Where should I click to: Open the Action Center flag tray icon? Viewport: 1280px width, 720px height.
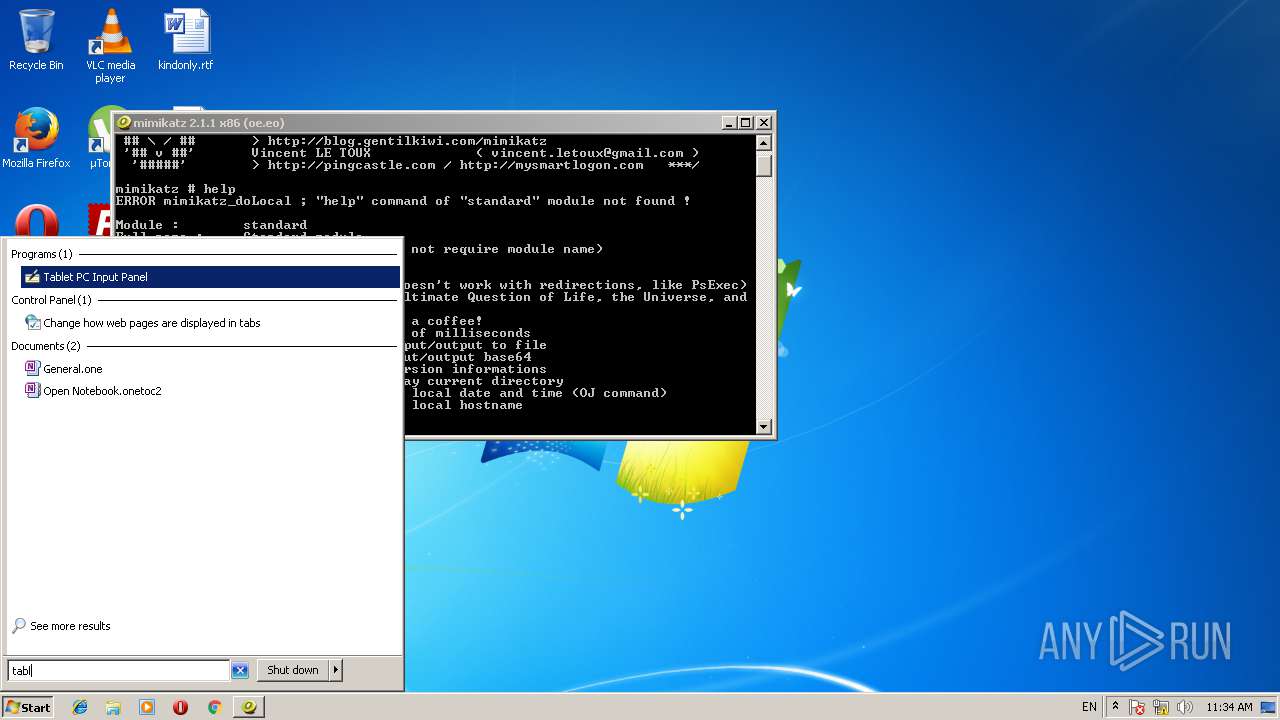(1137, 707)
